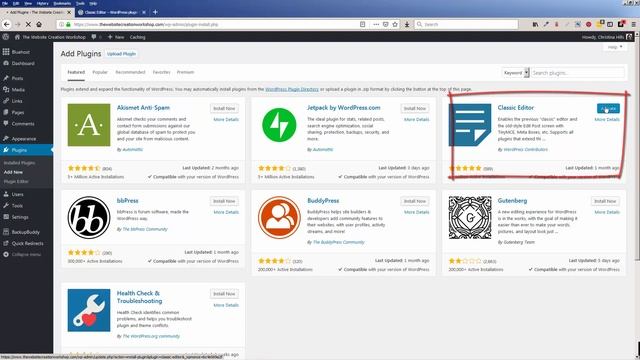Image resolution: width=640 pixels, height=360 pixels.
Task: Open the Firefox hamburger menu
Action: [633, 24]
